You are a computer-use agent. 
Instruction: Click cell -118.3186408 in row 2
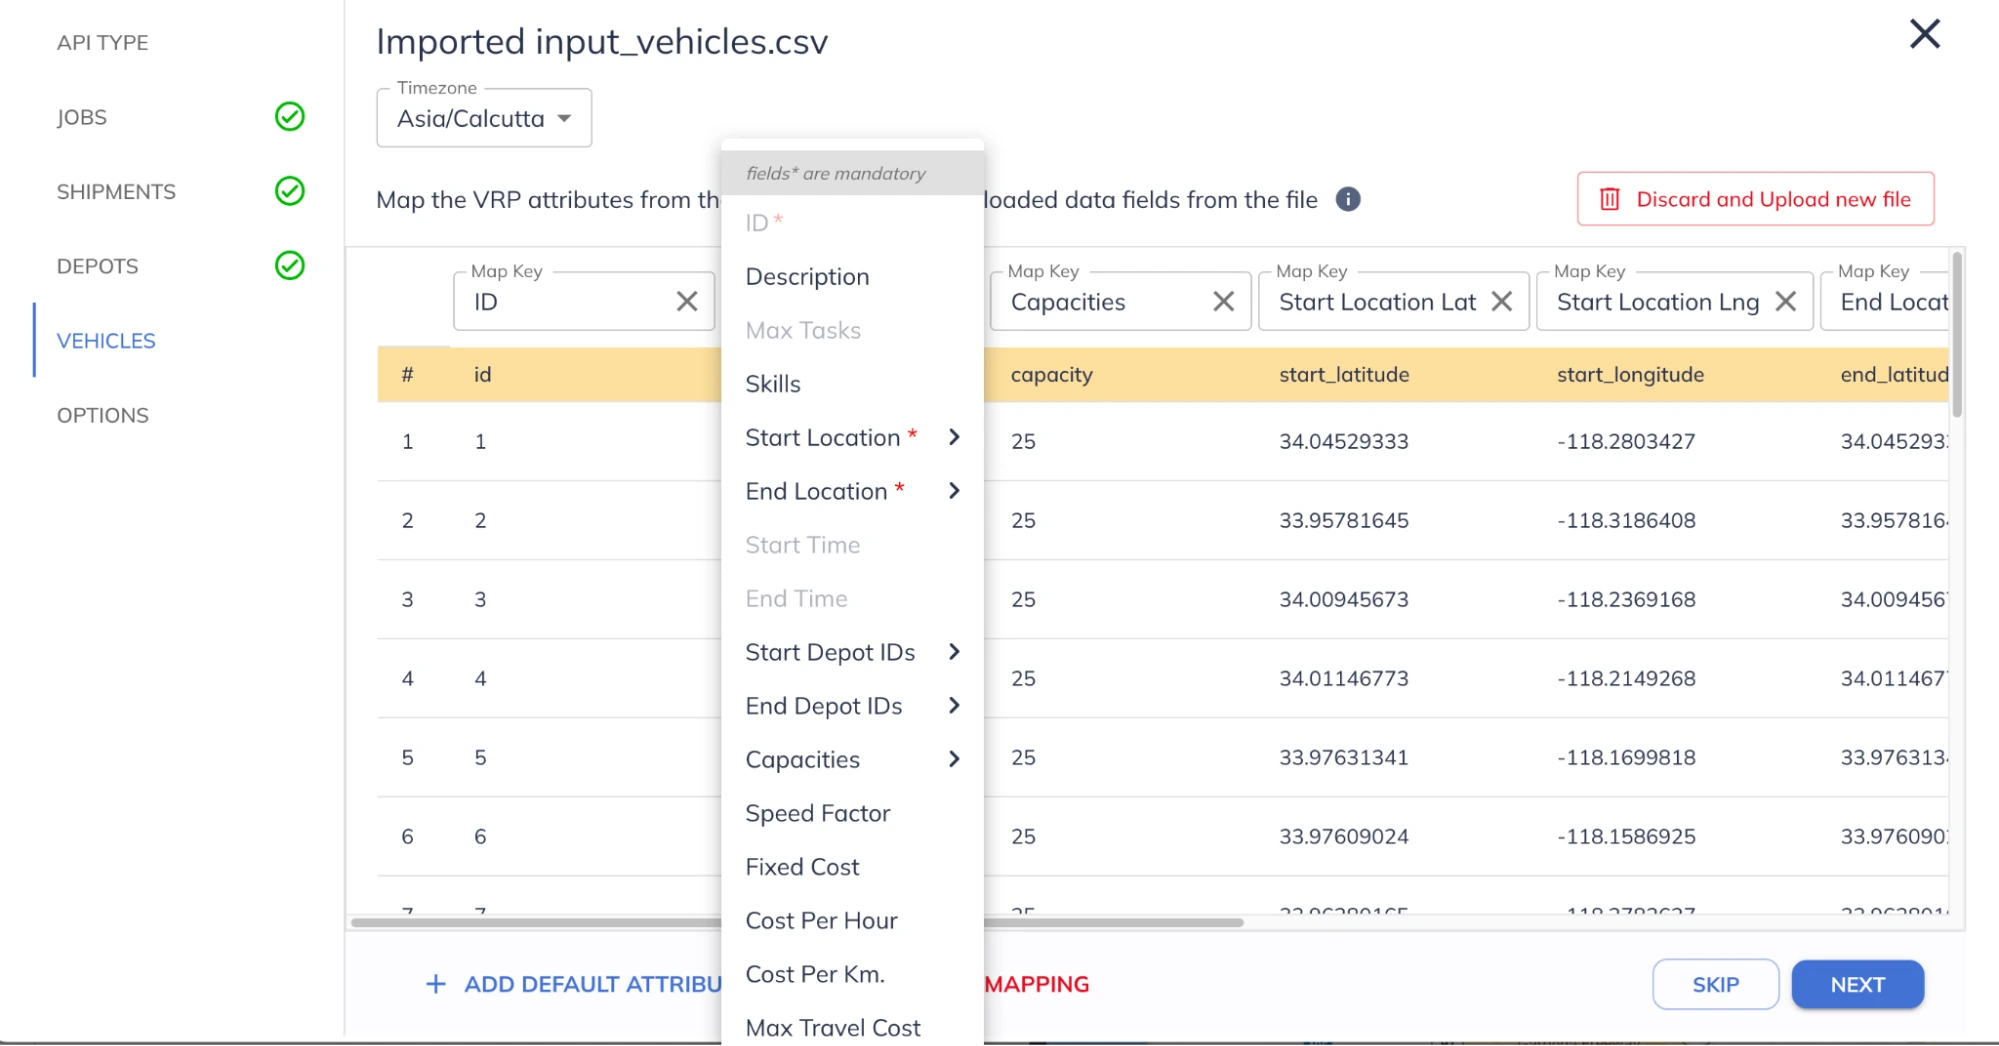tap(1626, 520)
